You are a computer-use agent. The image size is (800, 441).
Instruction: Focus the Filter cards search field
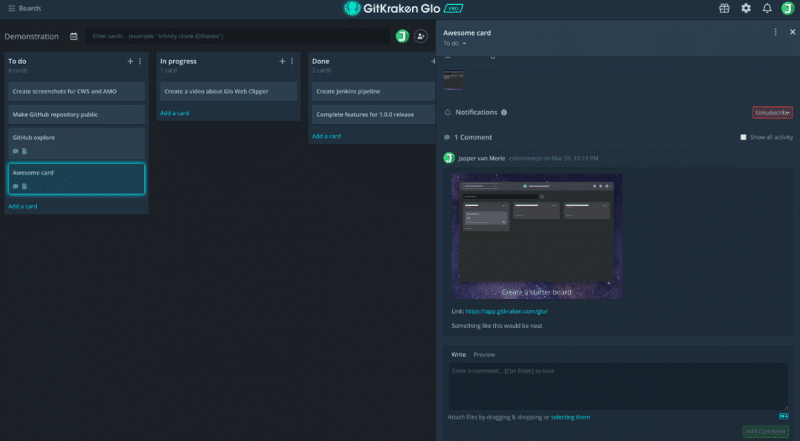pos(238,36)
